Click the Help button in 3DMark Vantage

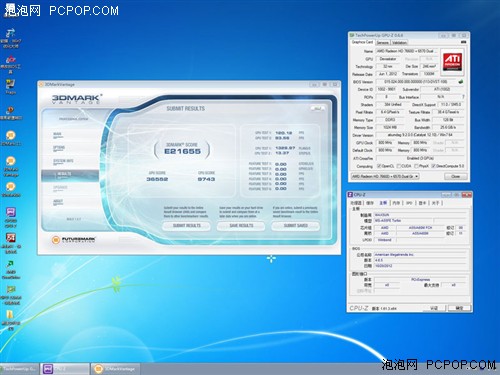click(x=318, y=109)
